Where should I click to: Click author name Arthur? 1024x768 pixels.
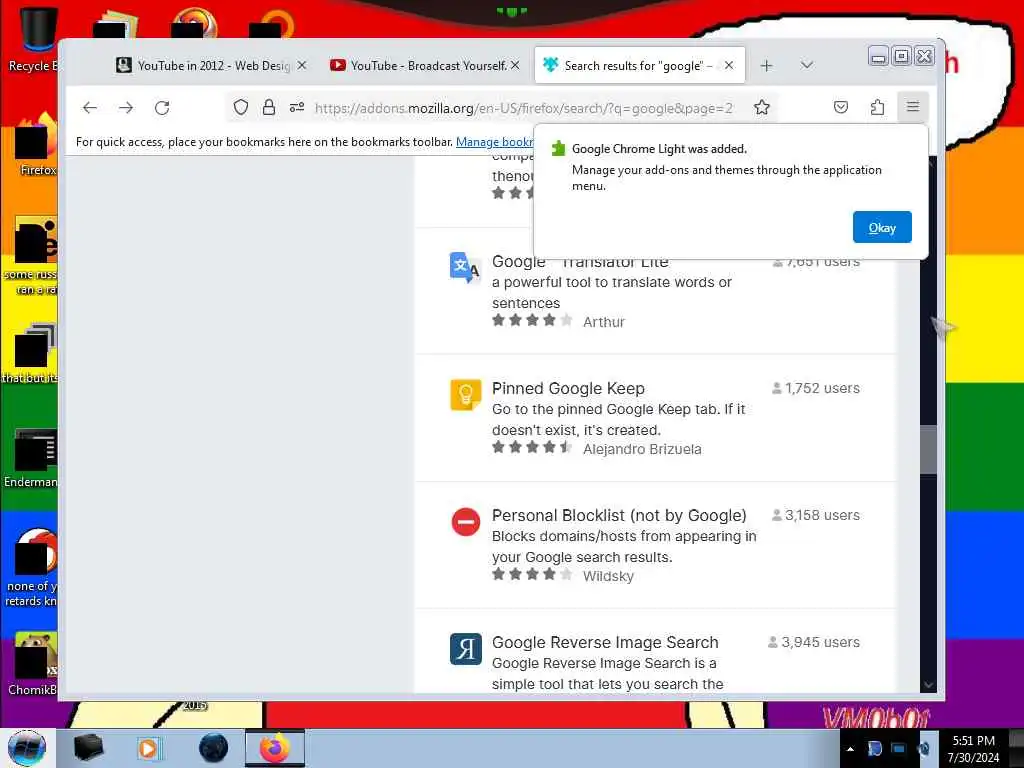[x=604, y=322]
